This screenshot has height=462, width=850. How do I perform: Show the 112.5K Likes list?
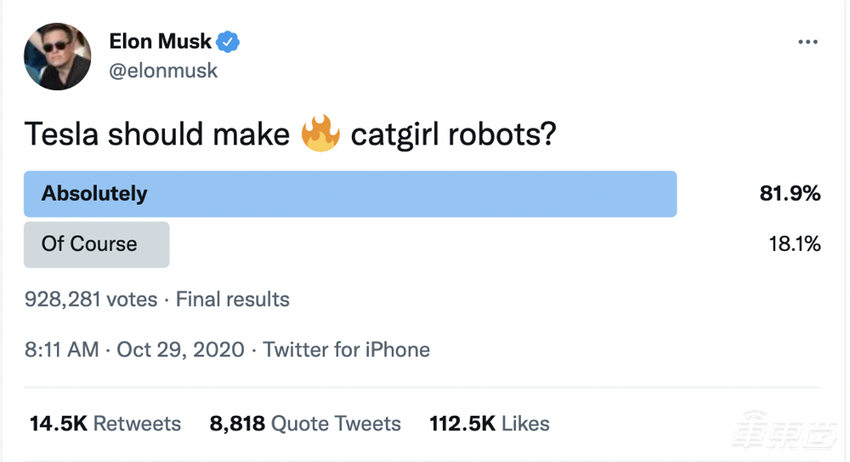[489, 423]
